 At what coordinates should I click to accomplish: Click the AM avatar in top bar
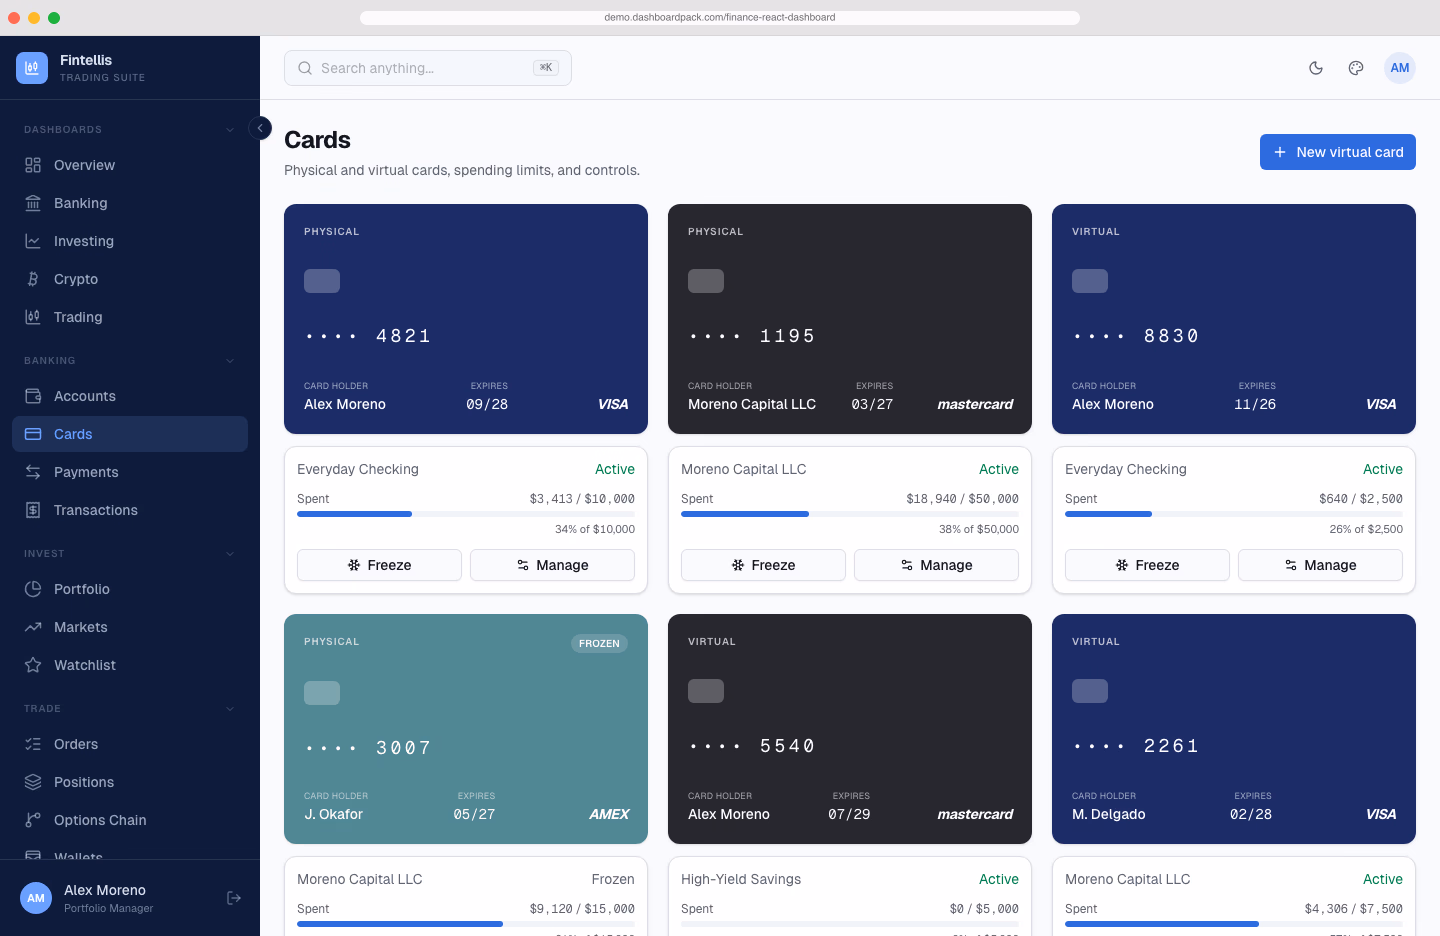click(1400, 68)
